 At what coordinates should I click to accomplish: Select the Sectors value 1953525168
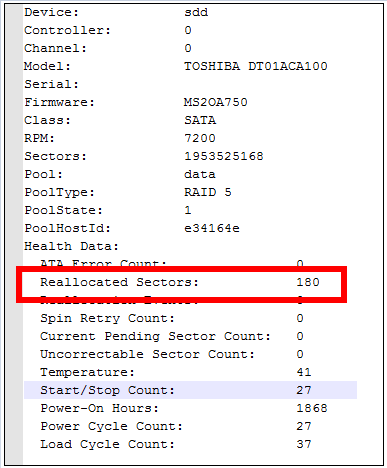224,156
